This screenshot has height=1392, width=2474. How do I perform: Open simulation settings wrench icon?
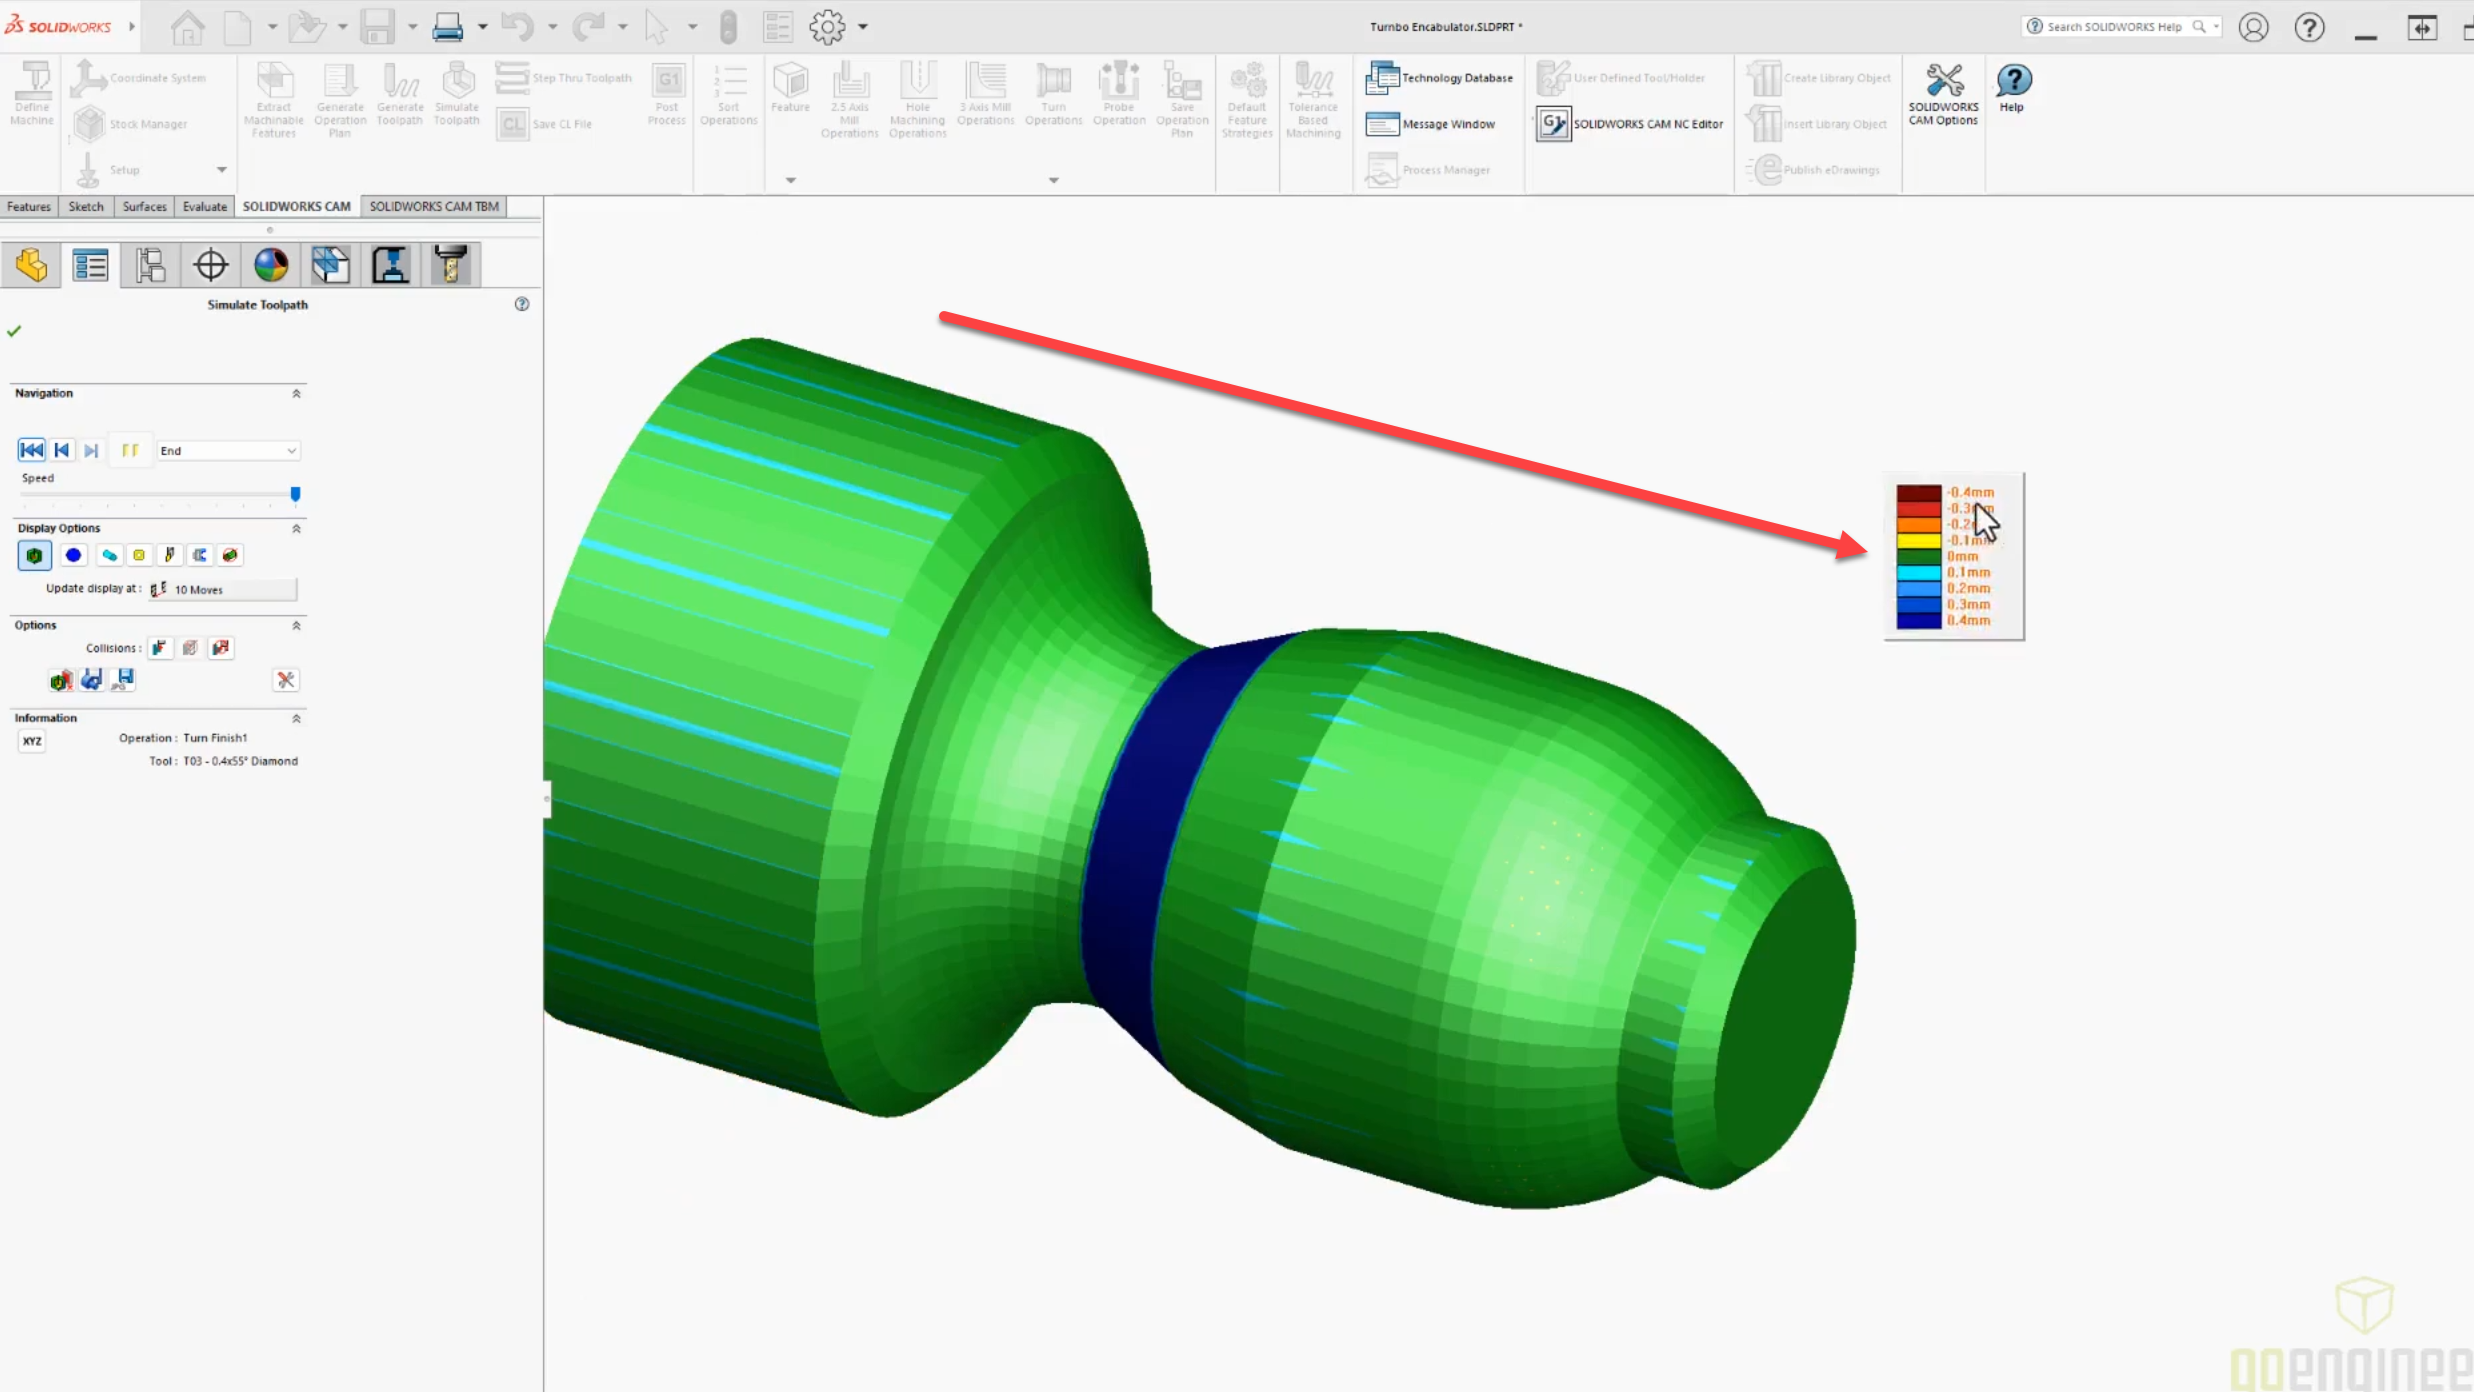[x=286, y=680]
